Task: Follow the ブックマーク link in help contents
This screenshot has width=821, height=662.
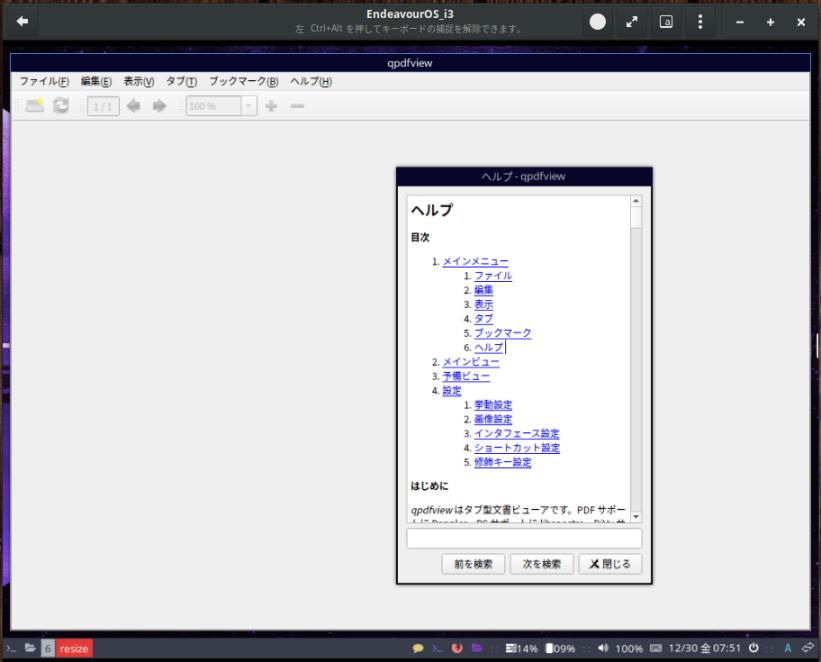Action: (x=503, y=333)
